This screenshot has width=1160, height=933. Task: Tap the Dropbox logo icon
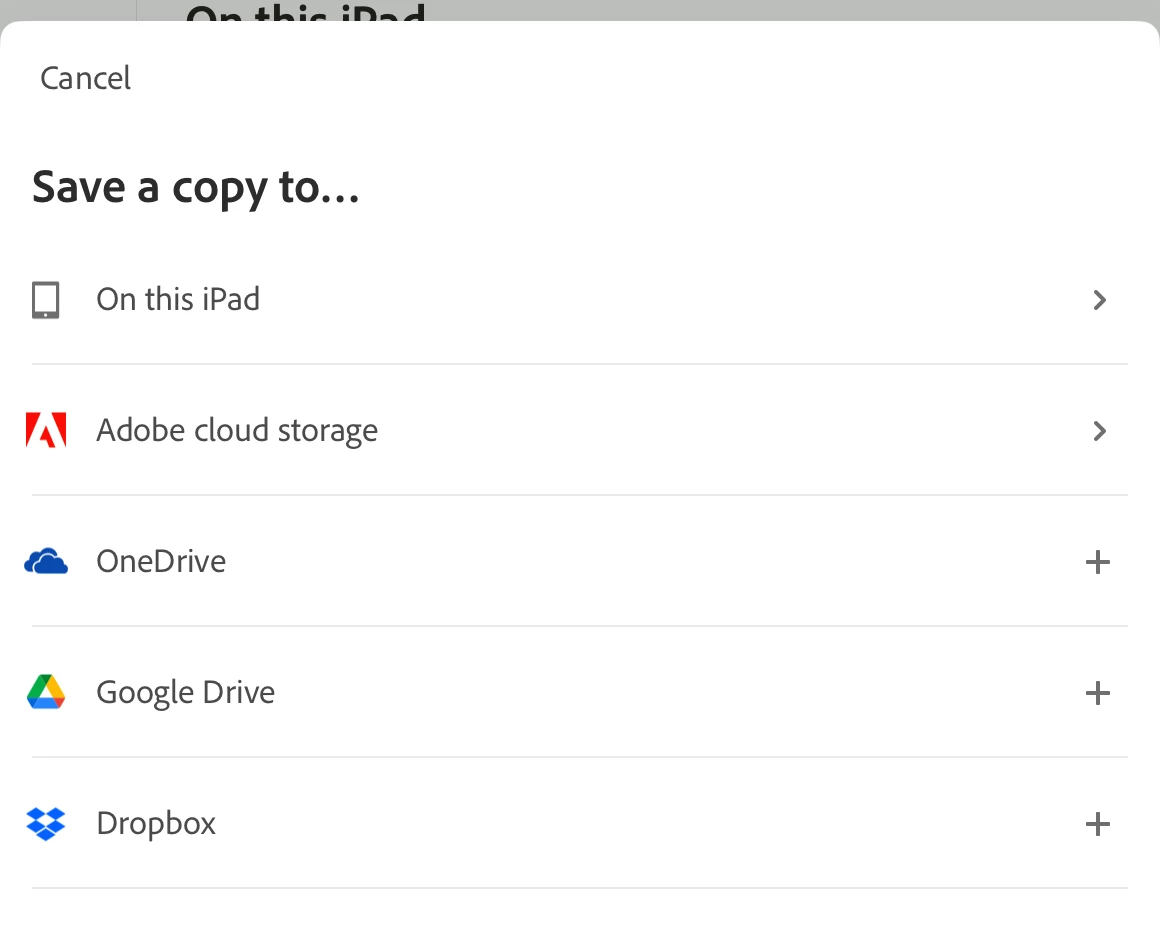46,823
